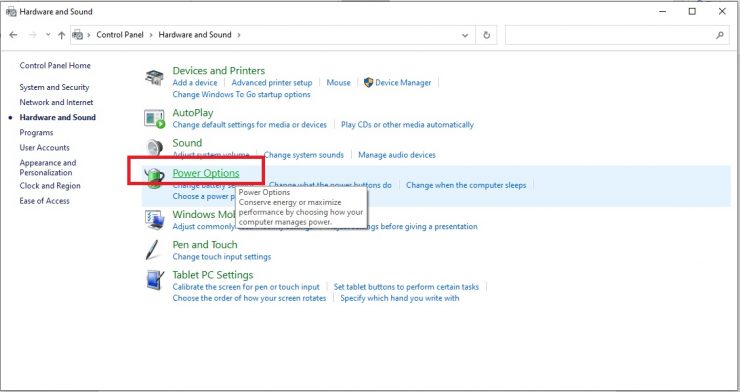This screenshot has height=392, width=740.
Task: Expand the chevron after Hardware and Sound breadcrumb
Action: (239, 35)
